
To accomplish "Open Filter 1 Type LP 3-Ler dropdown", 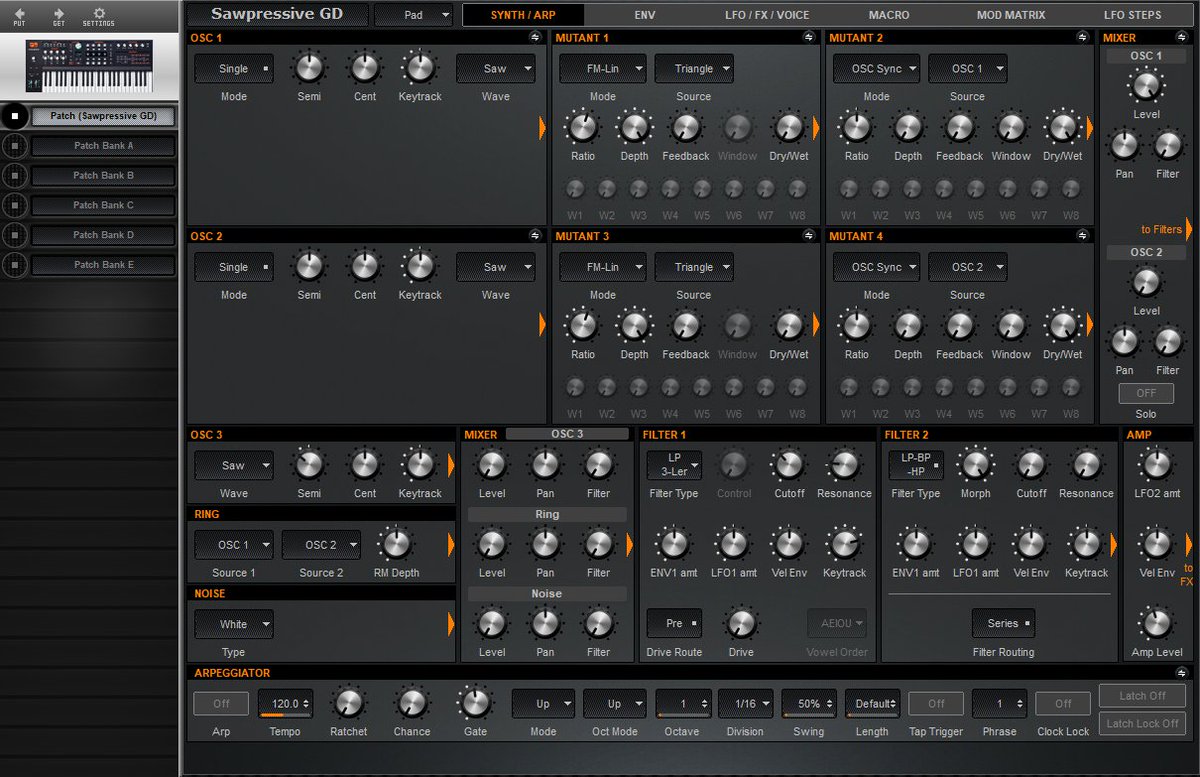I will 674,465.
